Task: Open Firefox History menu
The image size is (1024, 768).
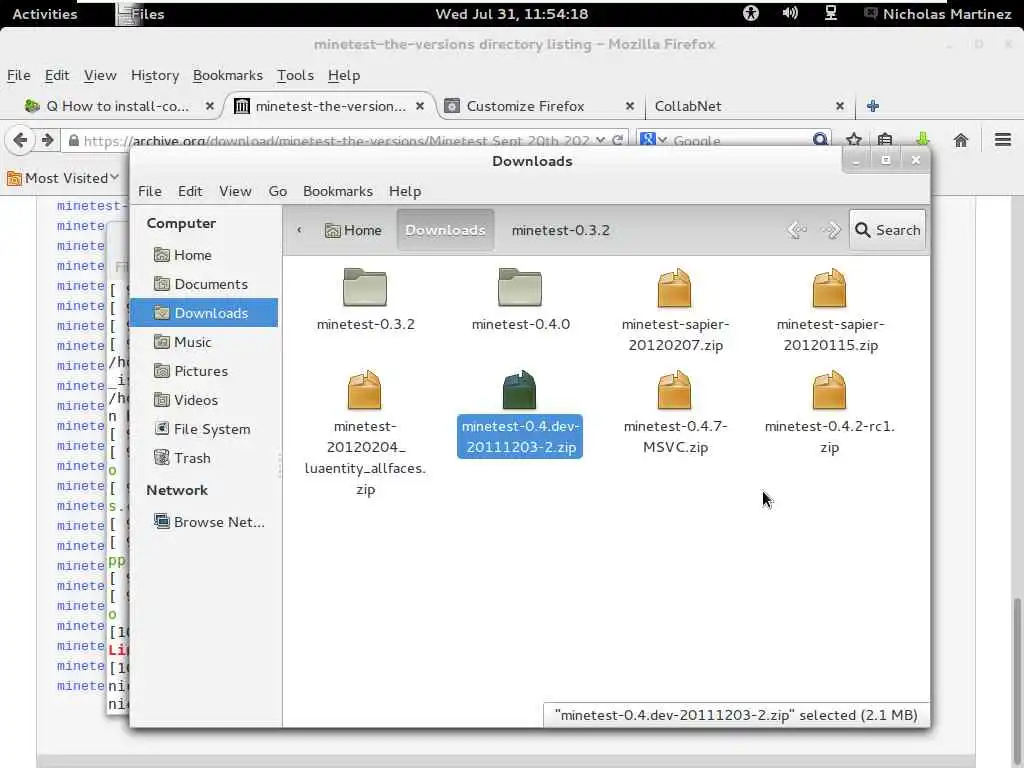Action: point(155,76)
